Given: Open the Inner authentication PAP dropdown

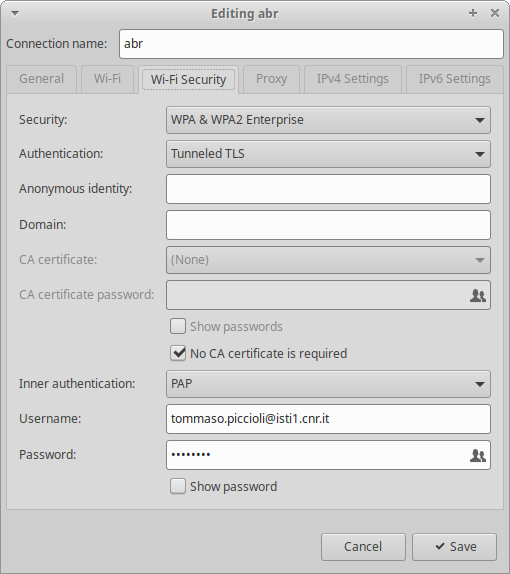Looking at the screenshot, I should (x=328, y=384).
